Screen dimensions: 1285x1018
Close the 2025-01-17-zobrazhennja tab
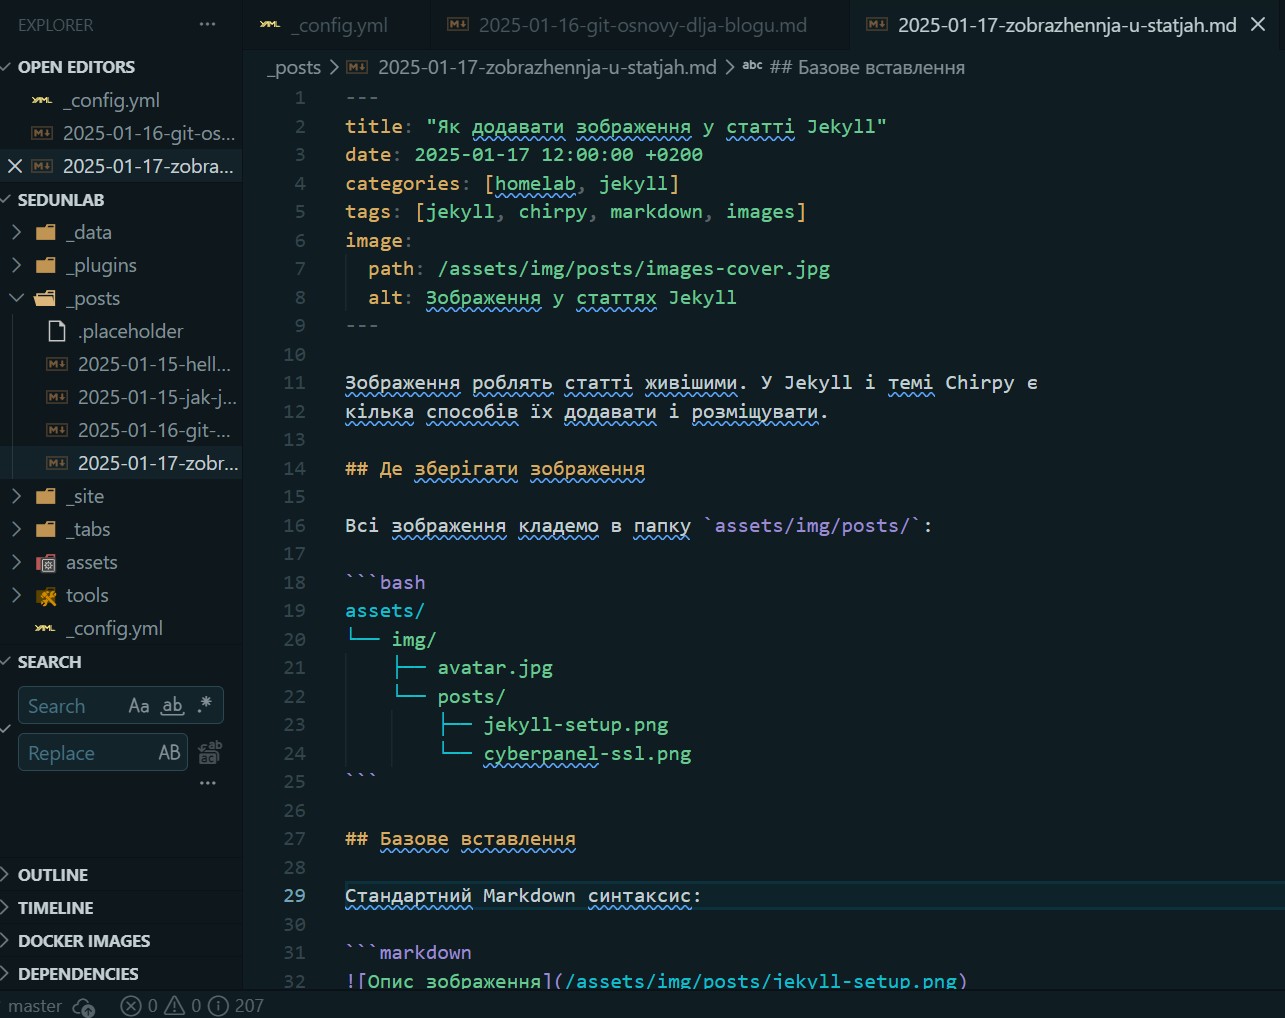point(1258,25)
